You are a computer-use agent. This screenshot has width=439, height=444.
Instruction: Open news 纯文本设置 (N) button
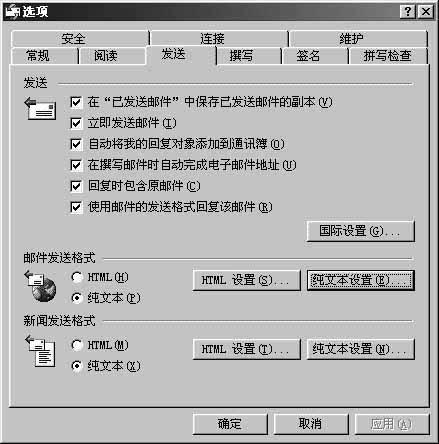tap(360, 349)
